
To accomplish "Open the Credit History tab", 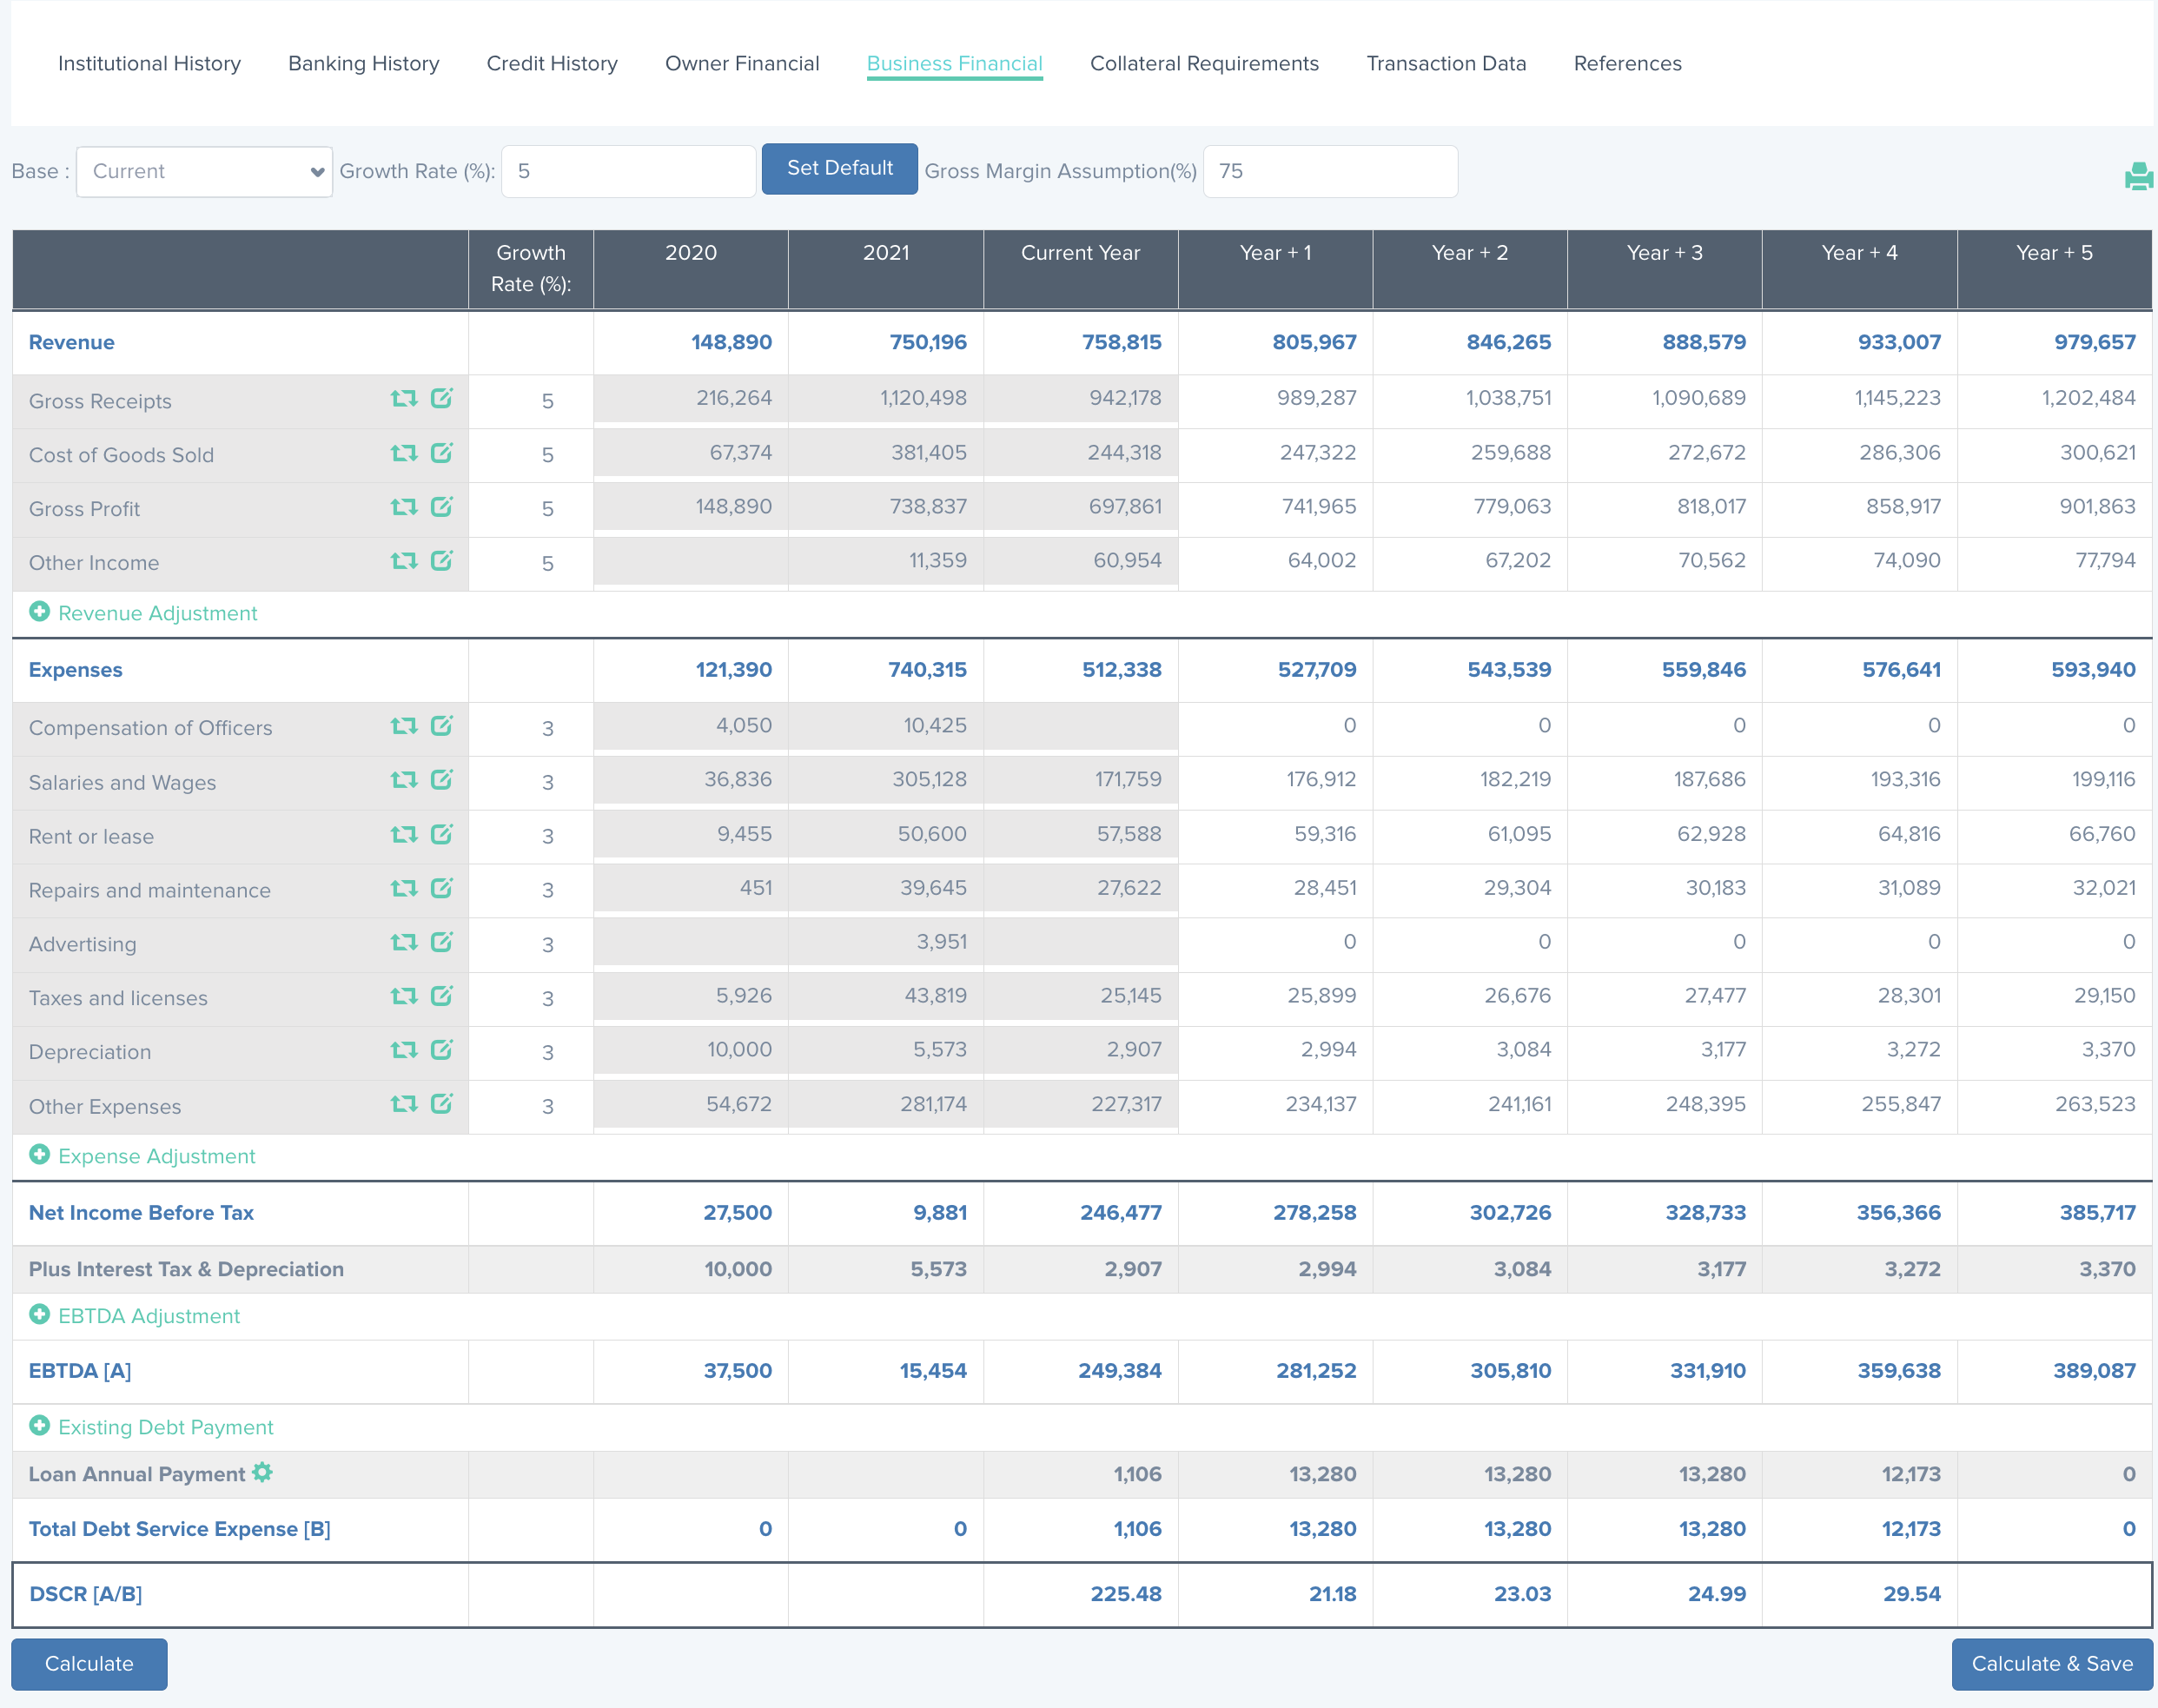I will tap(552, 64).
